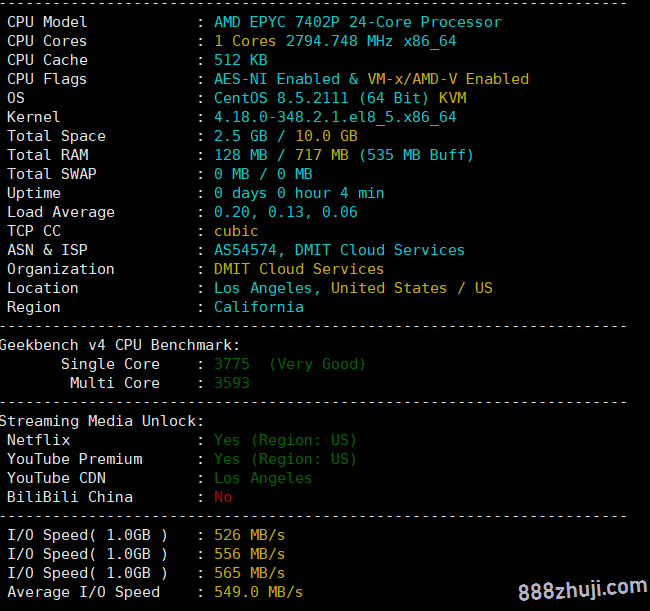Click the Multi Core score 3593
650x611 pixels.
pyautogui.click(x=232, y=383)
